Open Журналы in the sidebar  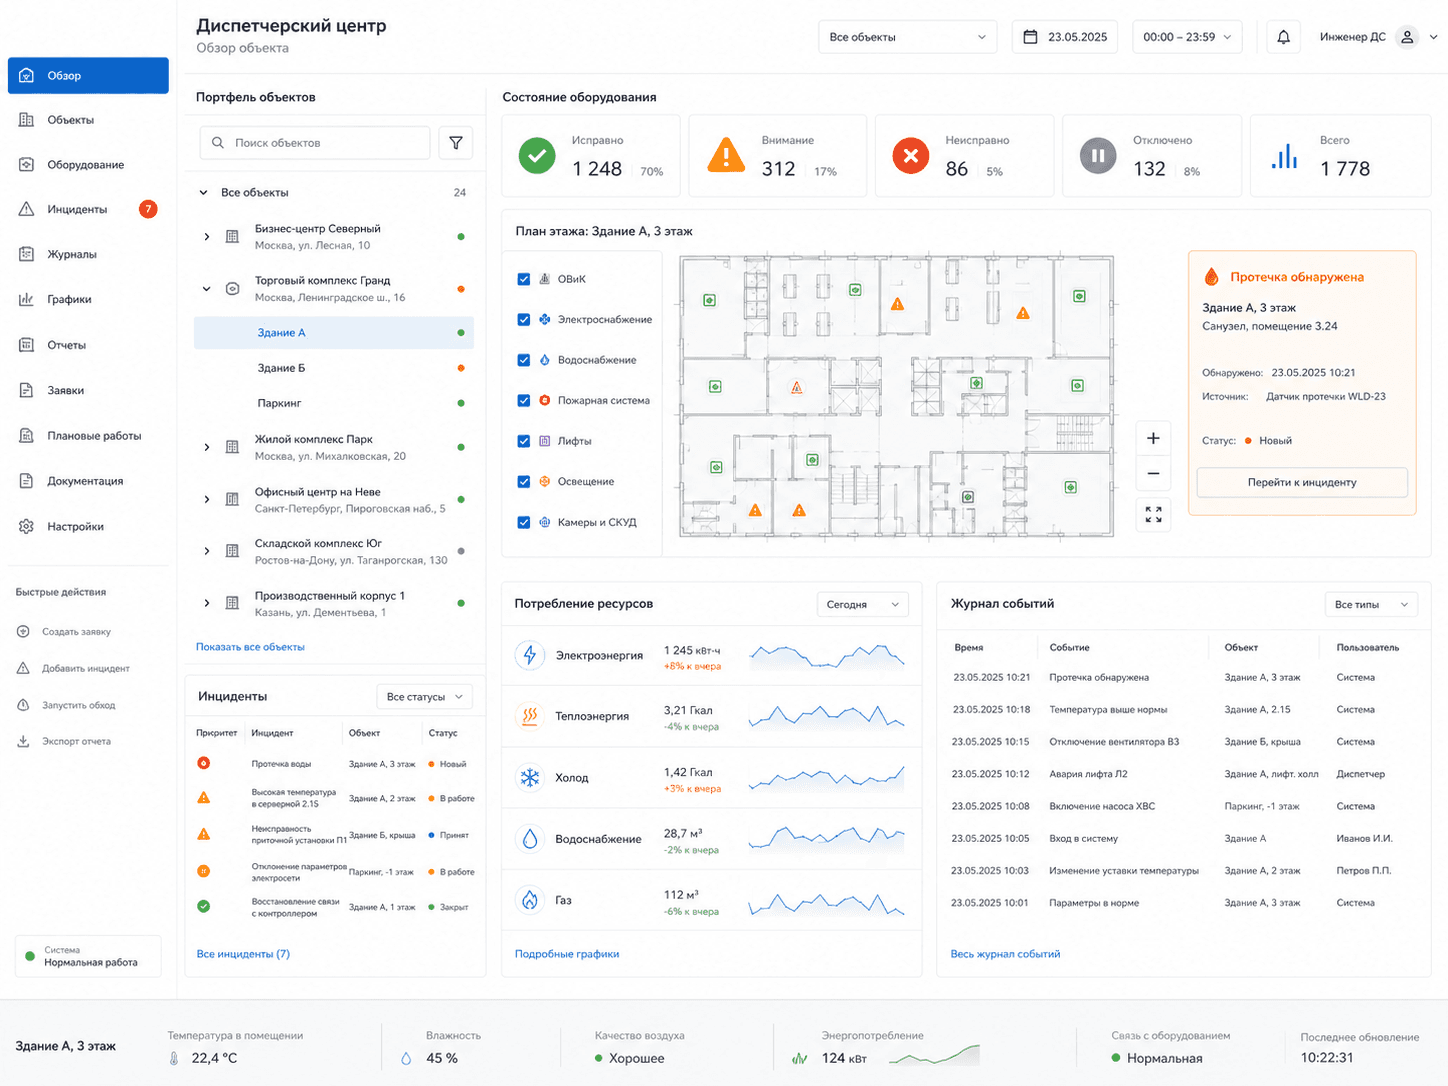tap(88, 254)
